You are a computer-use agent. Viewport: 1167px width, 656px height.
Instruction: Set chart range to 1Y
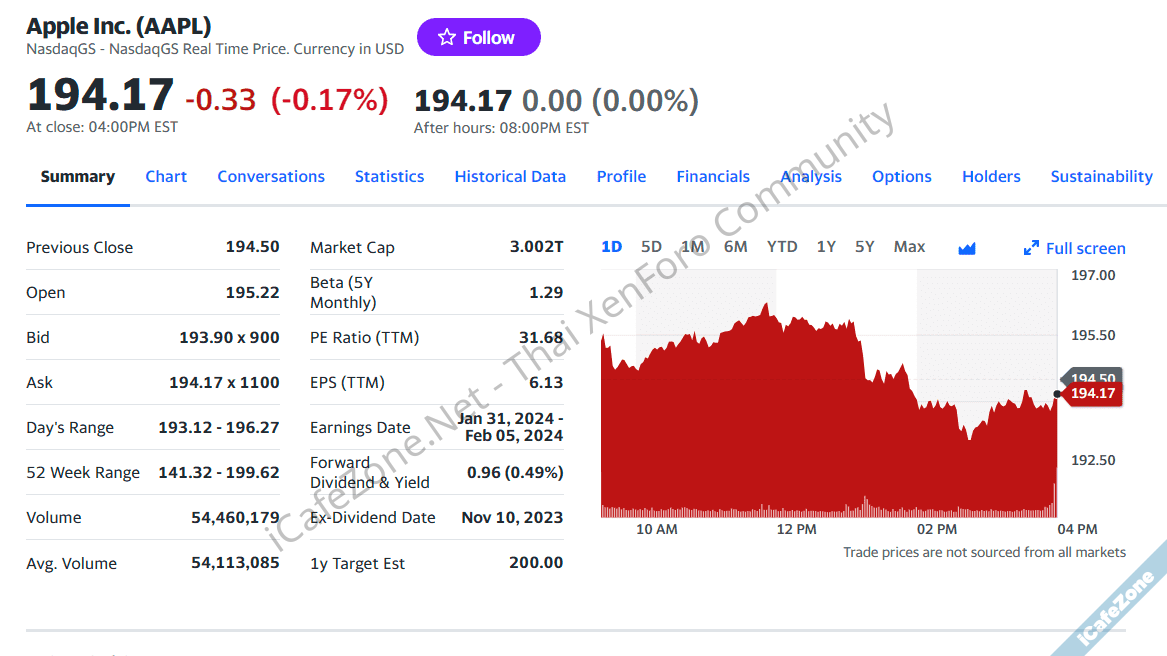point(826,247)
